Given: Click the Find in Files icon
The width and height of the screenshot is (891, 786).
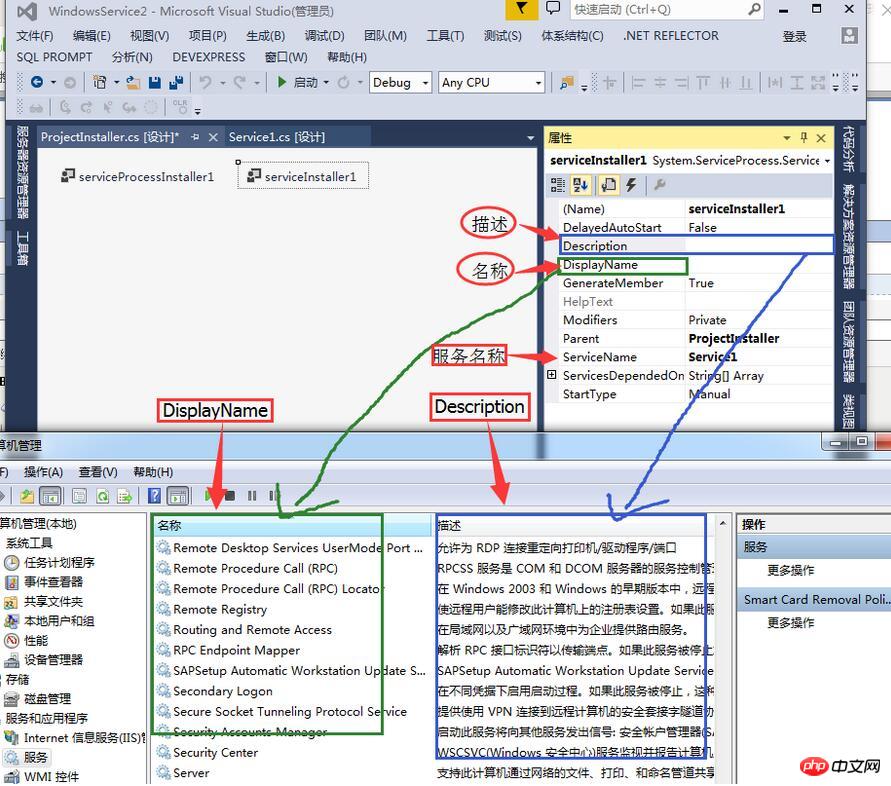Looking at the screenshot, I should point(567,83).
